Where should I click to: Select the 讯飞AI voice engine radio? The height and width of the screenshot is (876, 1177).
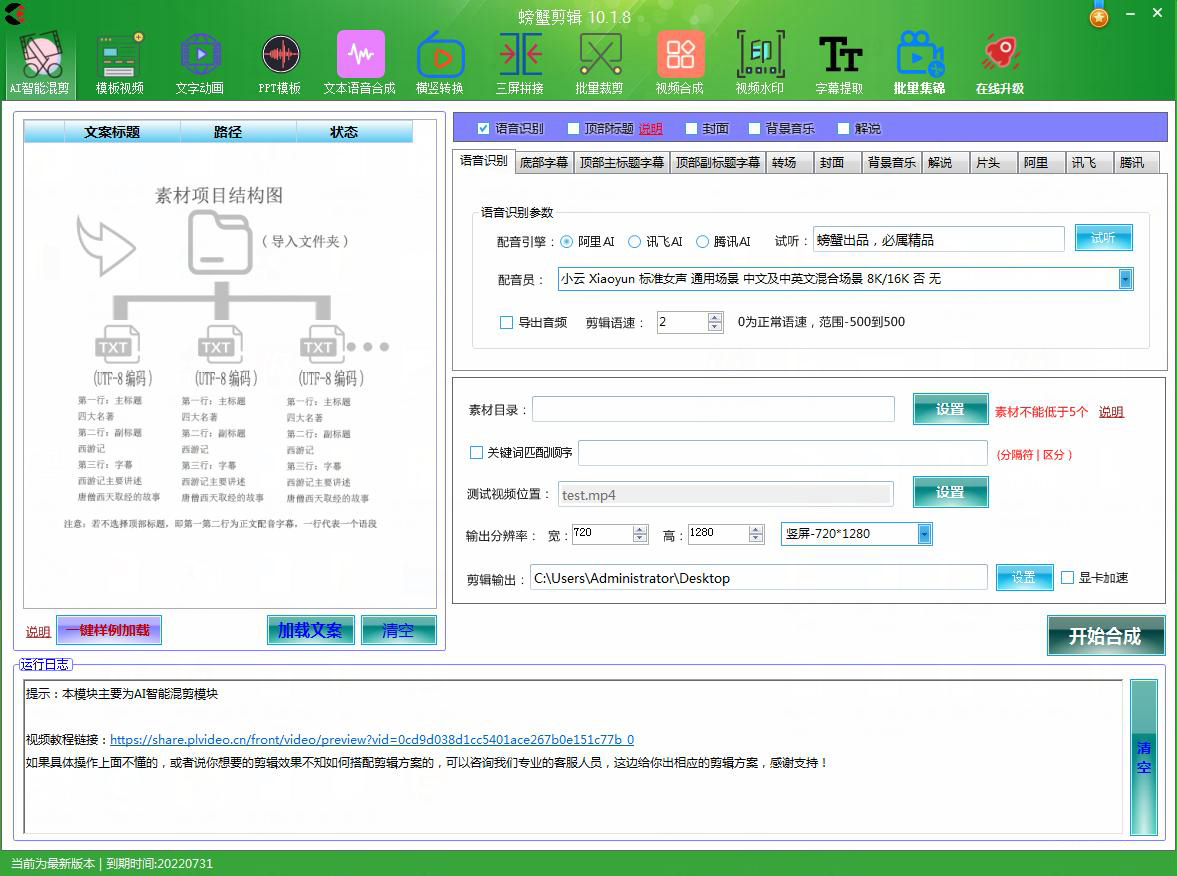[x=634, y=241]
